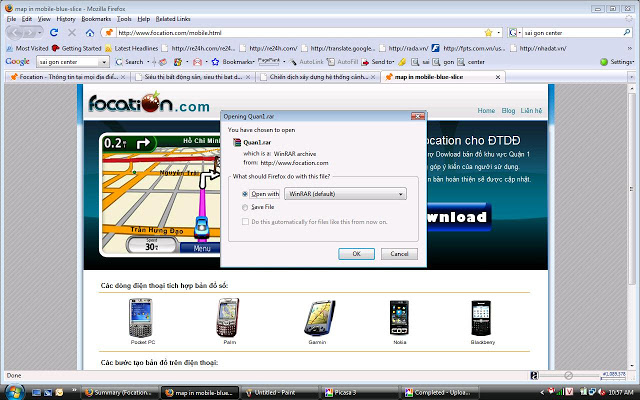Screen dimensions: 640x400
Task: Open the File menu
Action: point(11,19)
